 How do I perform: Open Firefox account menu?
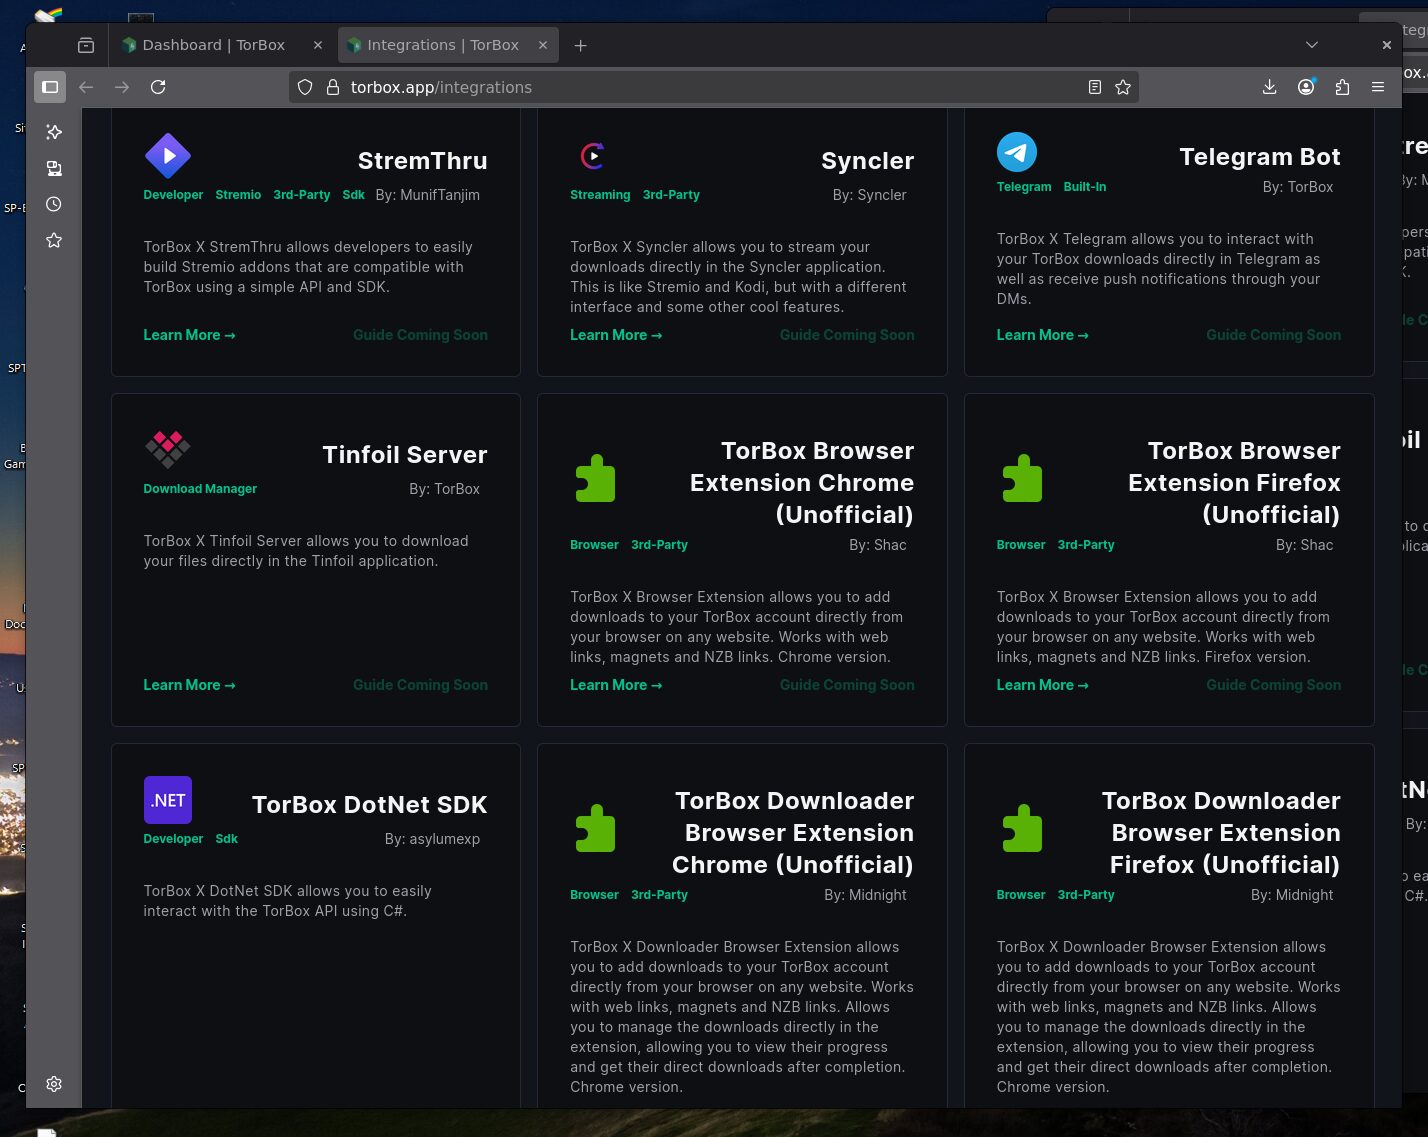click(x=1306, y=87)
